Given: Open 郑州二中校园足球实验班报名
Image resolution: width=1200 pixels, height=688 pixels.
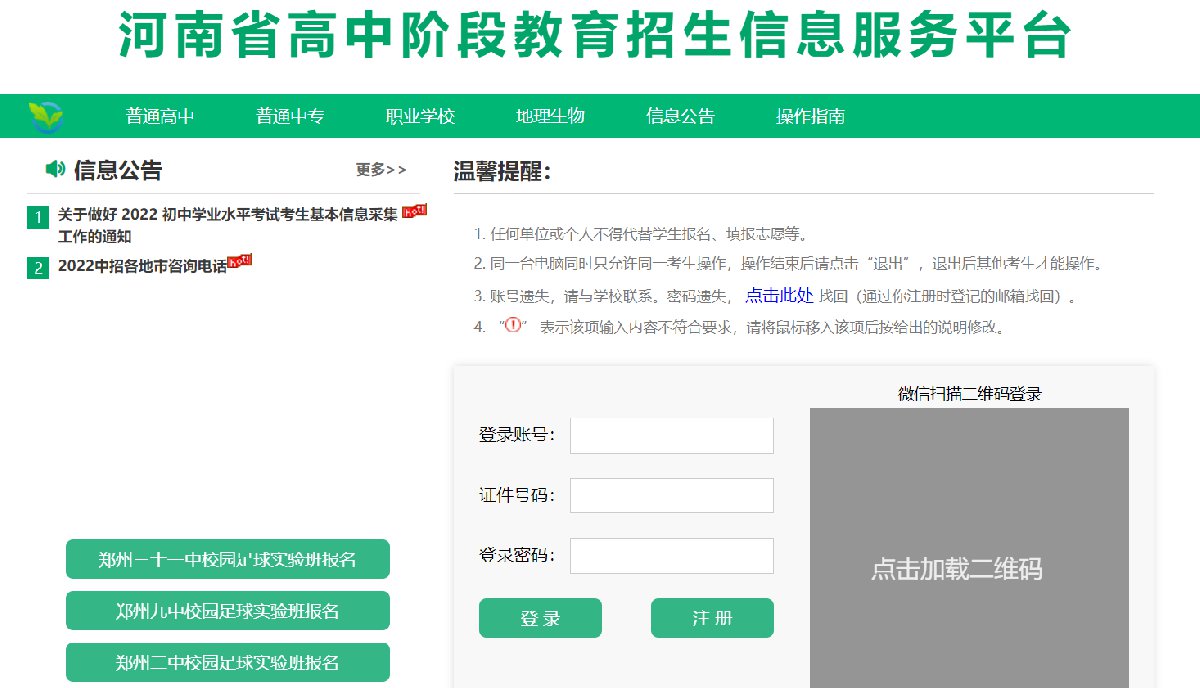Looking at the screenshot, I should click(x=228, y=663).
